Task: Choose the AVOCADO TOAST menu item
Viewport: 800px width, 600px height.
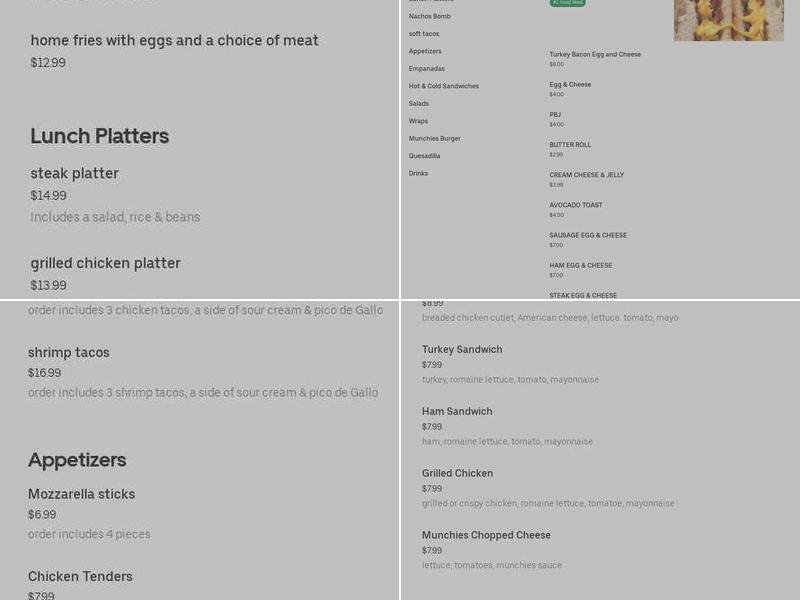Action: (x=576, y=205)
